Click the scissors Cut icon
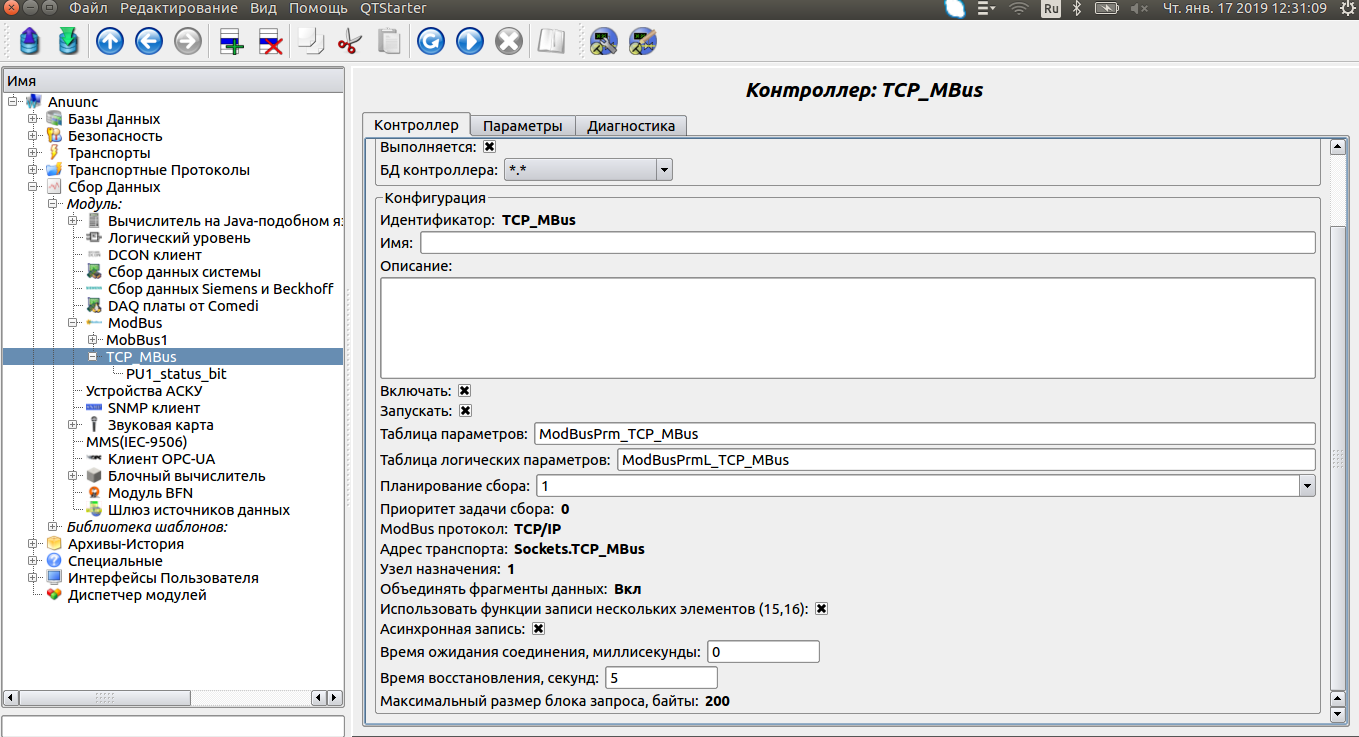Image resolution: width=1359 pixels, height=737 pixels. coord(349,42)
